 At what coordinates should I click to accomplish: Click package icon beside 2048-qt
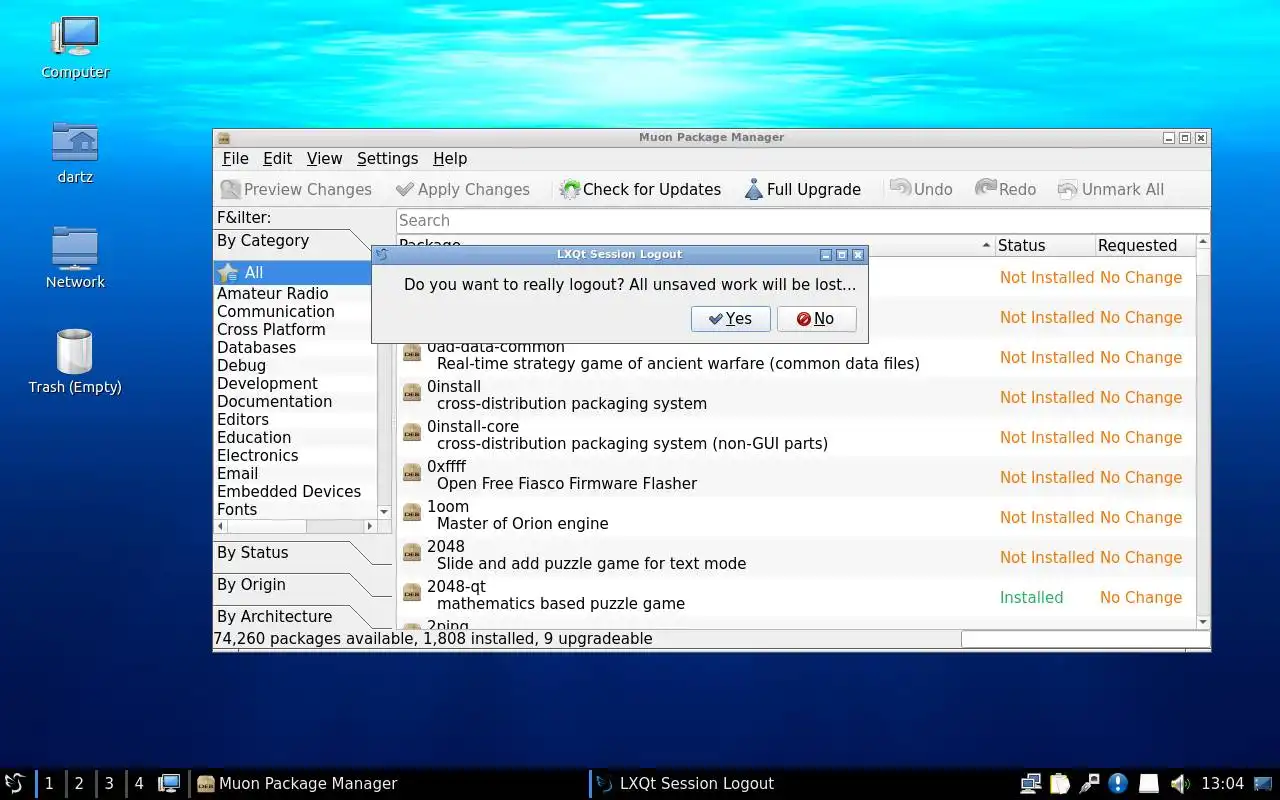[412, 592]
